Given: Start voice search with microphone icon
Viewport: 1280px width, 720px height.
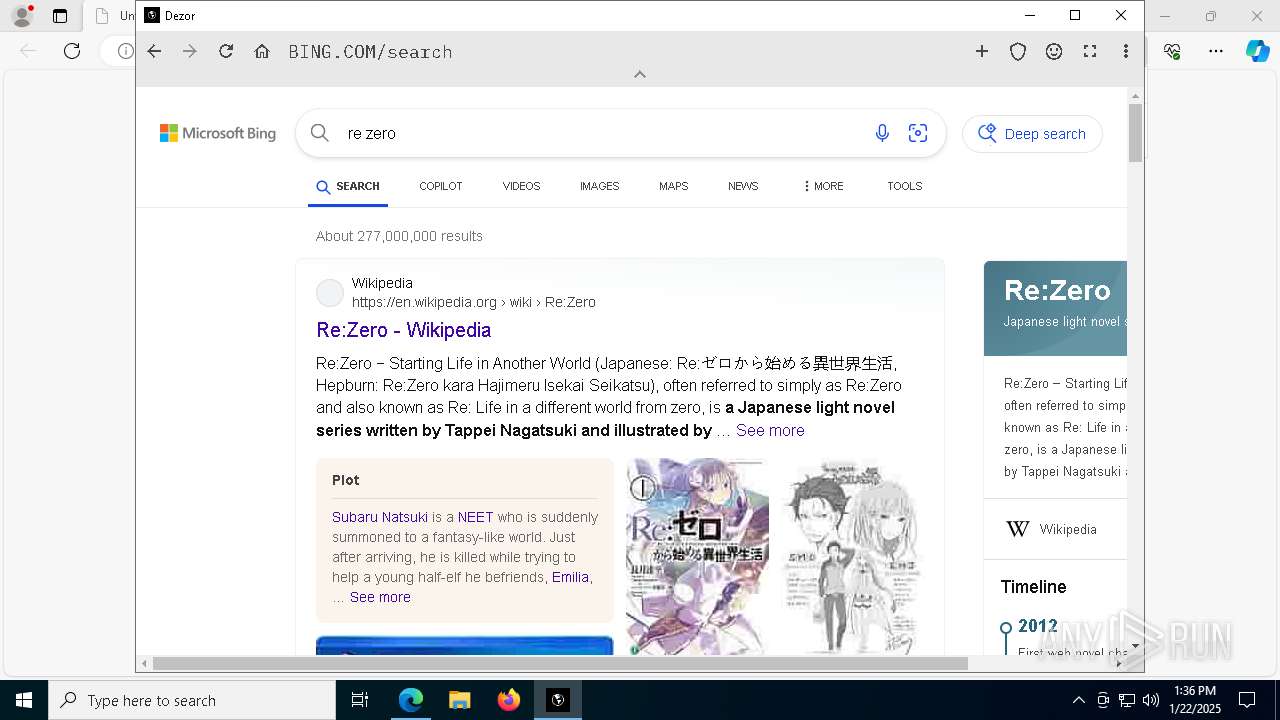Looking at the screenshot, I should coord(882,133).
